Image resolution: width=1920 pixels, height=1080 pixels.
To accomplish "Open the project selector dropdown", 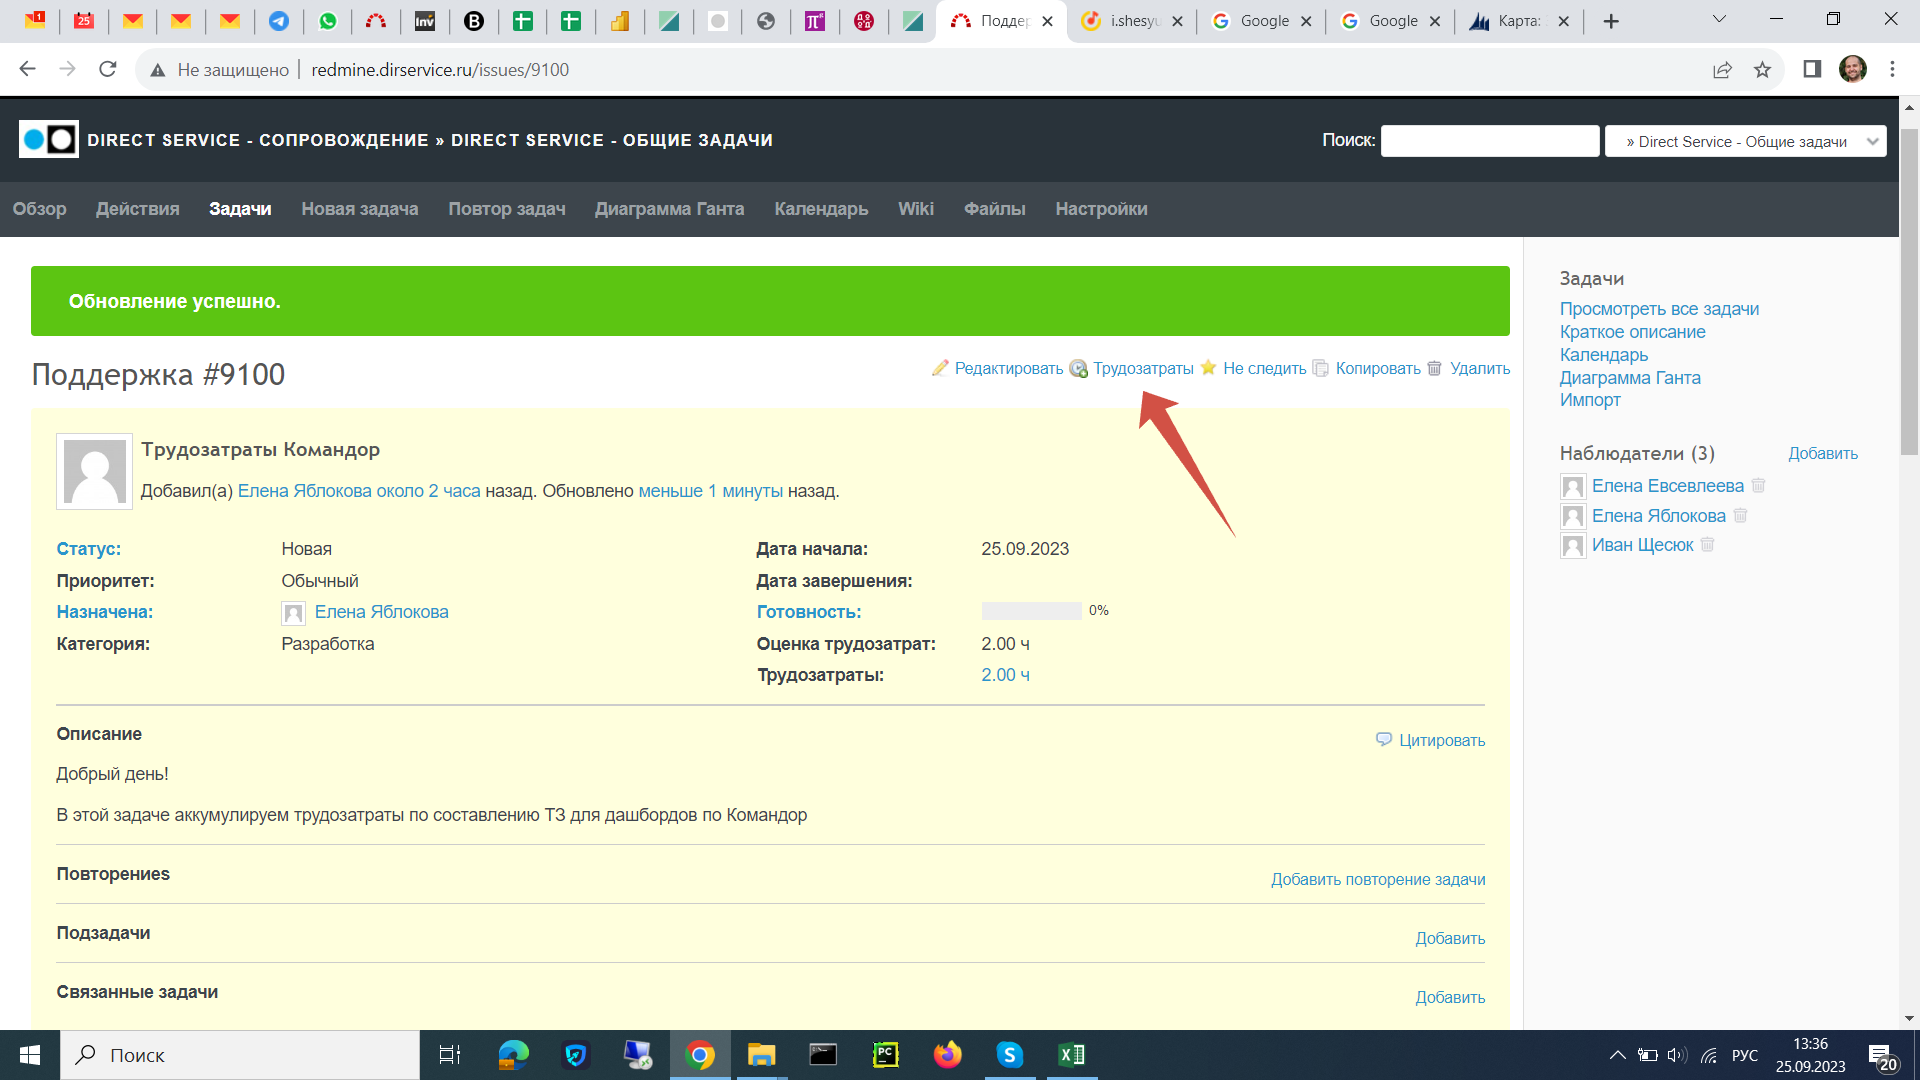I will pyautogui.click(x=1745, y=141).
